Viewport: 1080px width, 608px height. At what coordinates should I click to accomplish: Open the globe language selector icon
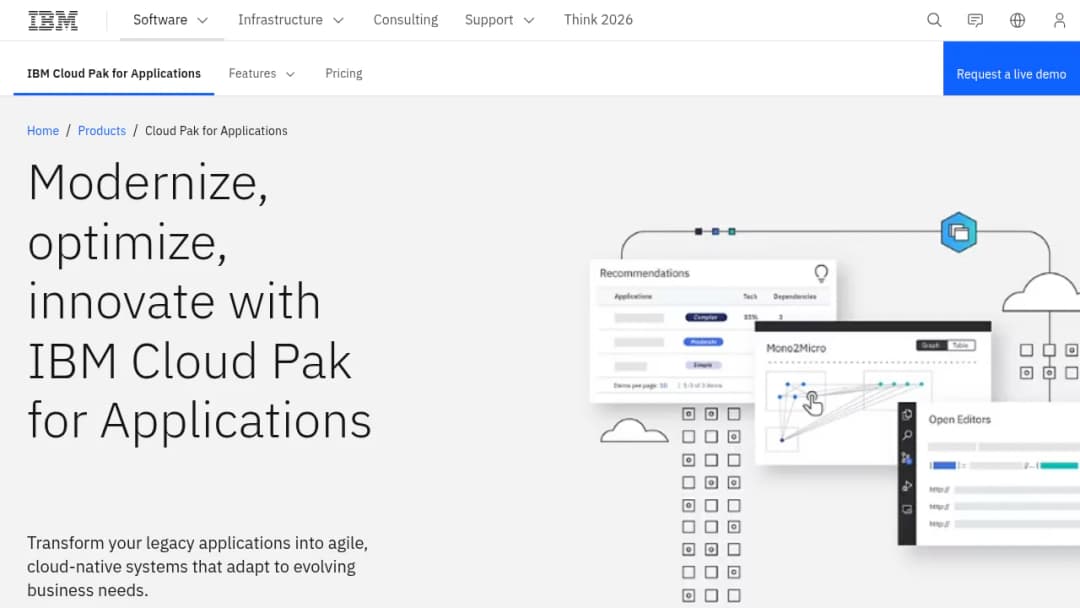coord(1017,20)
